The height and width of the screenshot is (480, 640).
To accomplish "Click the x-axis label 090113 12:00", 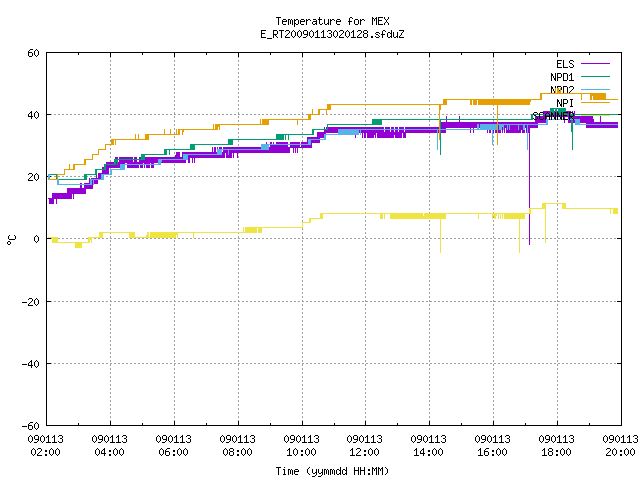I will click(364, 446).
